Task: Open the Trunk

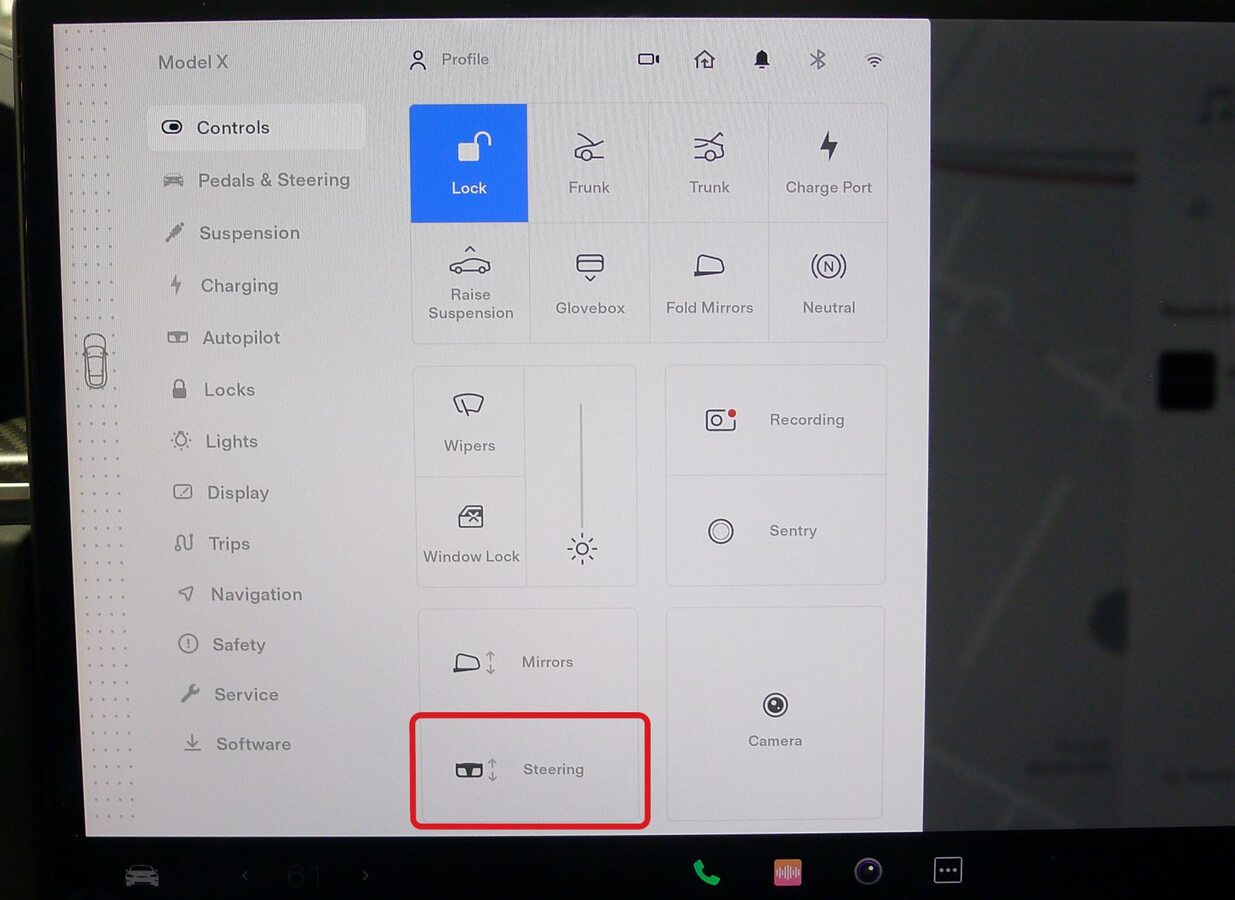Action: coord(709,163)
